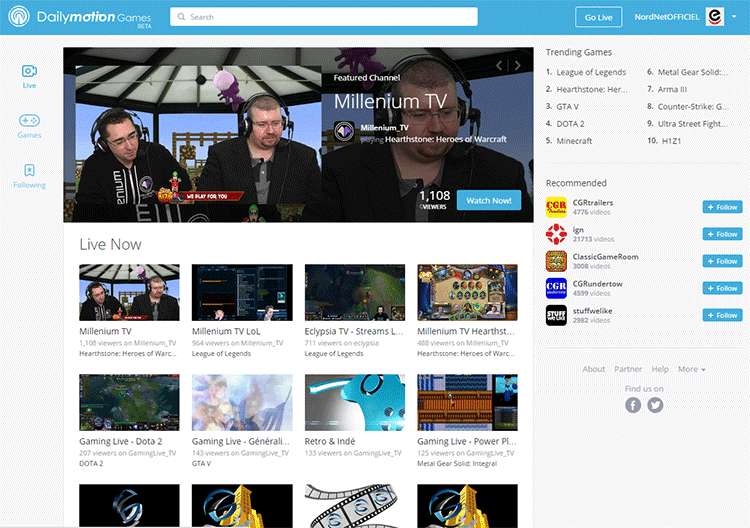Open the Millenium TV Hearthstone thumbnail
750x528 pixels.
467,292
